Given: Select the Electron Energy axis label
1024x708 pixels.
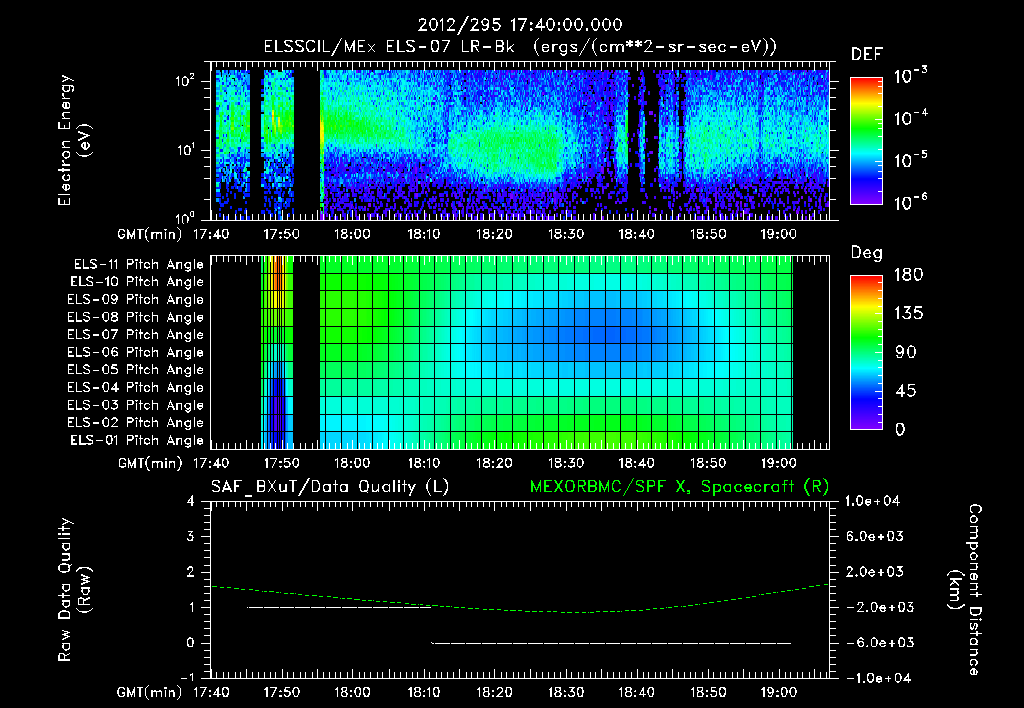Looking at the screenshot, I should pos(74,140).
